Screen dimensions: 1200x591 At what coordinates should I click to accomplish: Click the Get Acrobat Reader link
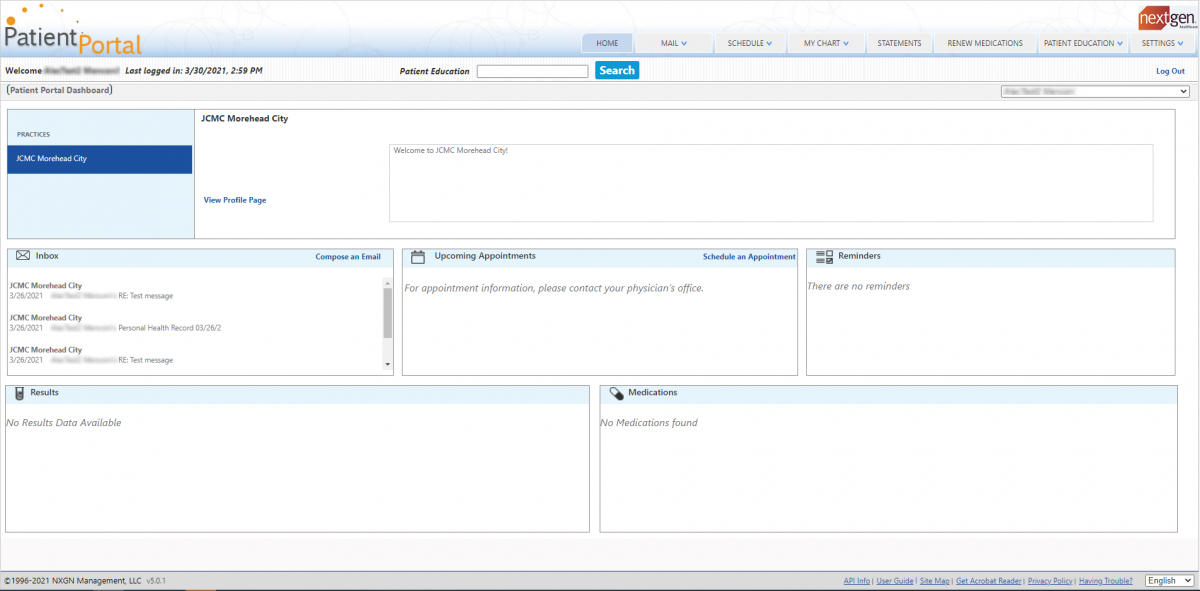(x=989, y=581)
